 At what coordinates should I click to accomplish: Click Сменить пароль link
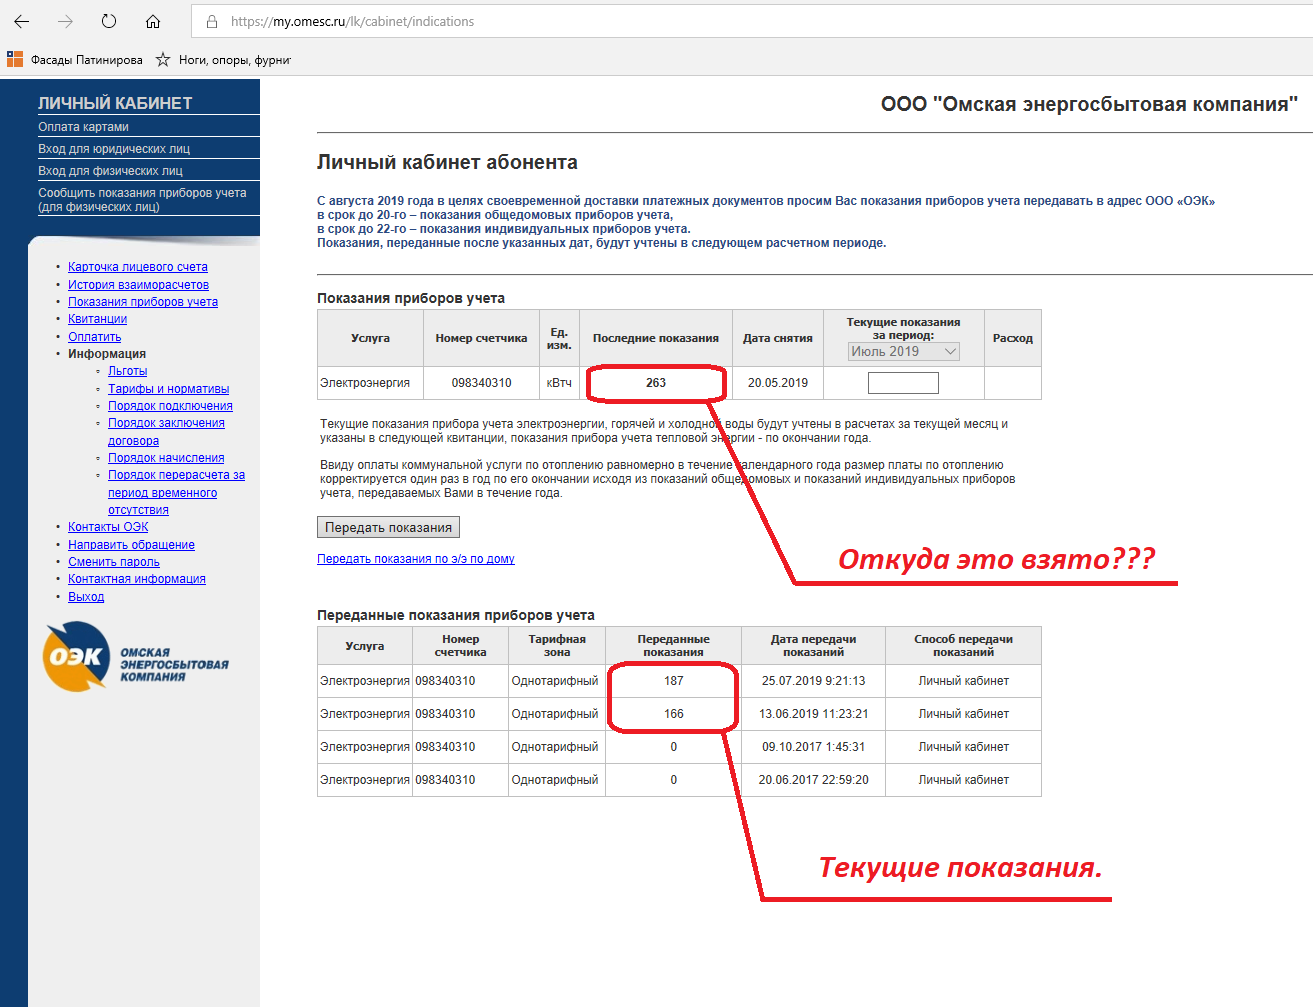point(114,562)
